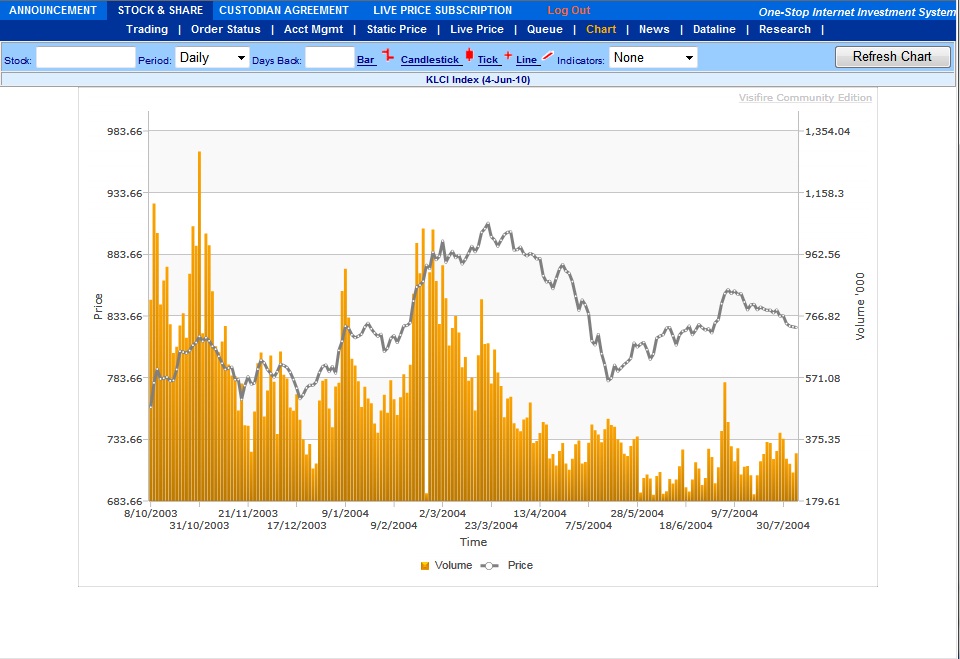Click the 8/10/2003 time axis label
The height and width of the screenshot is (659, 960).
click(151, 514)
